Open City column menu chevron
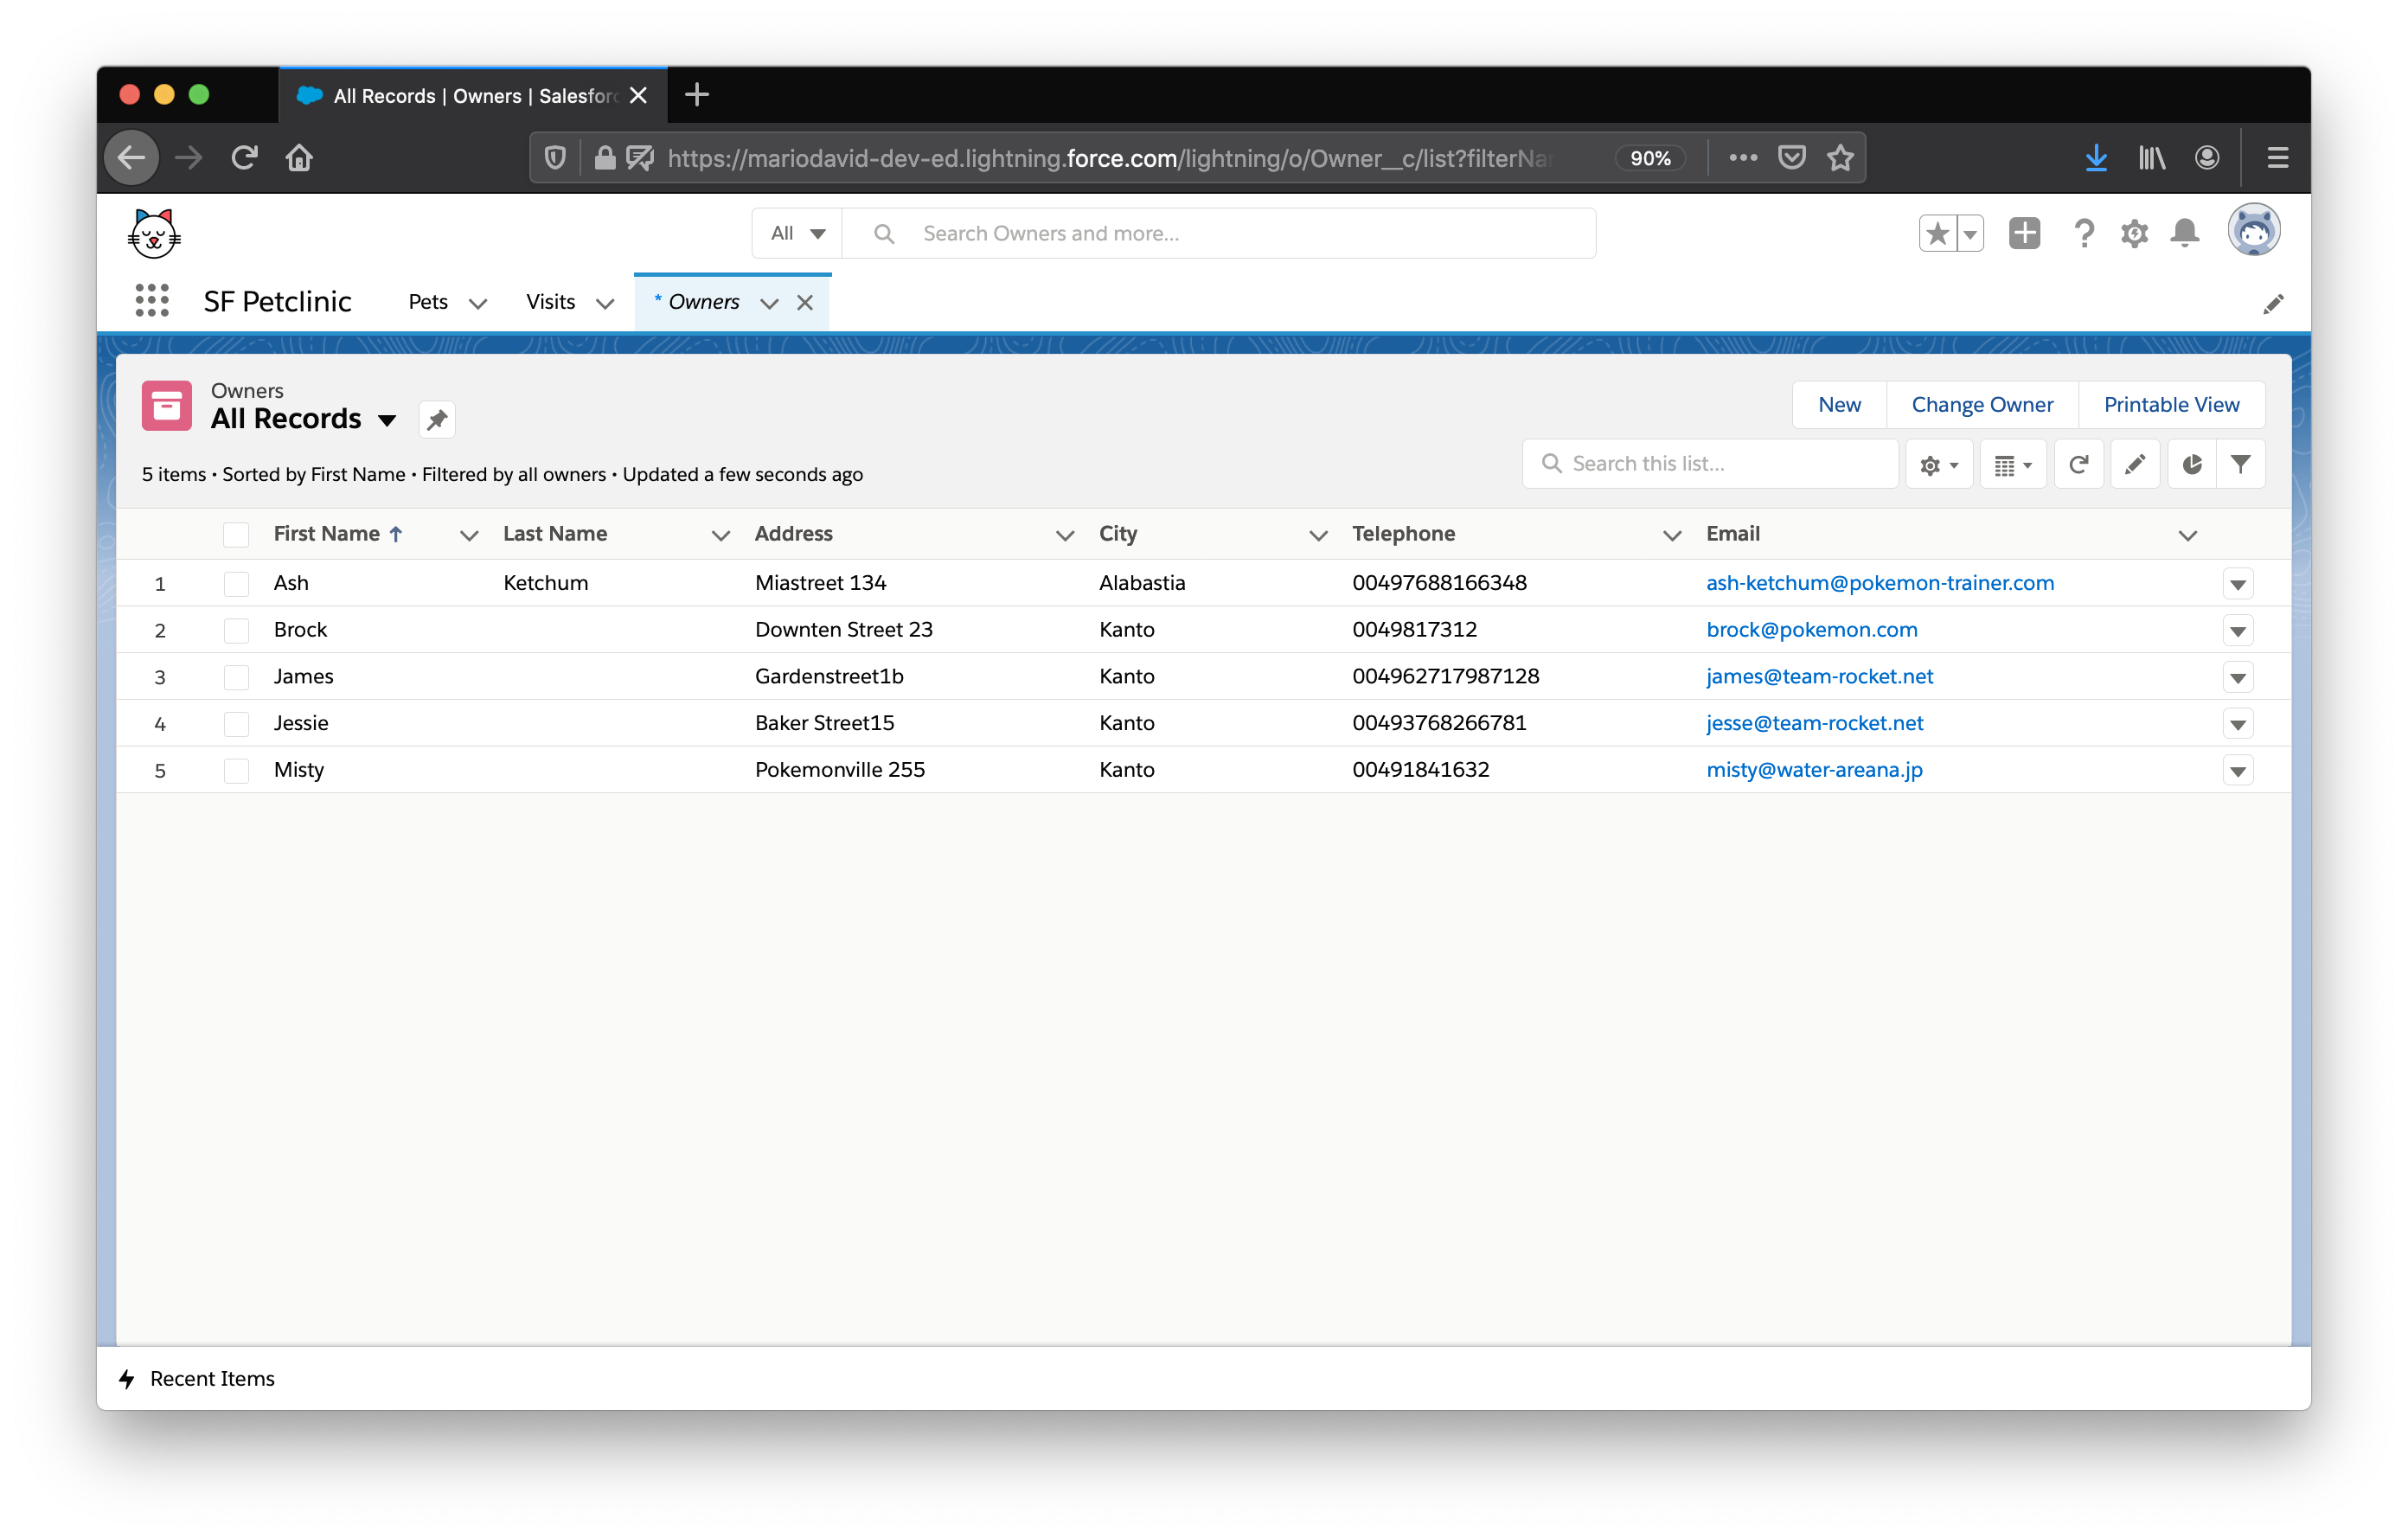The height and width of the screenshot is (1538, 2408). [x=1318, y=535]
